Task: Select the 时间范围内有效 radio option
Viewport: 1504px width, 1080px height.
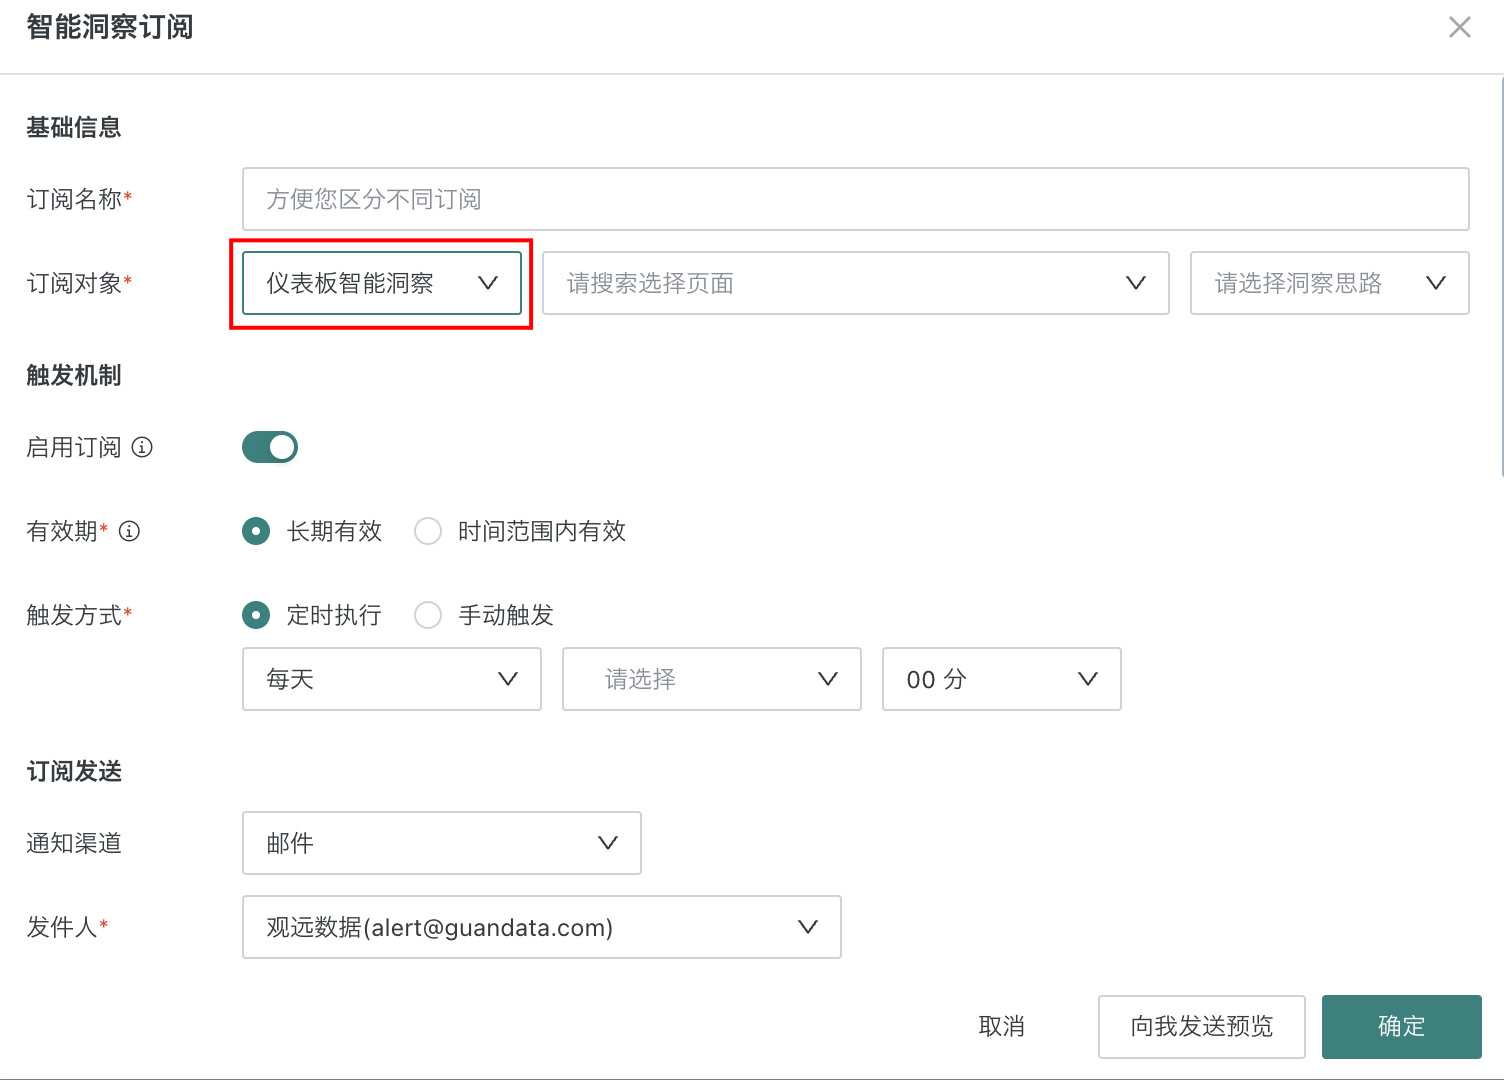Action: (x=428, y=531)
